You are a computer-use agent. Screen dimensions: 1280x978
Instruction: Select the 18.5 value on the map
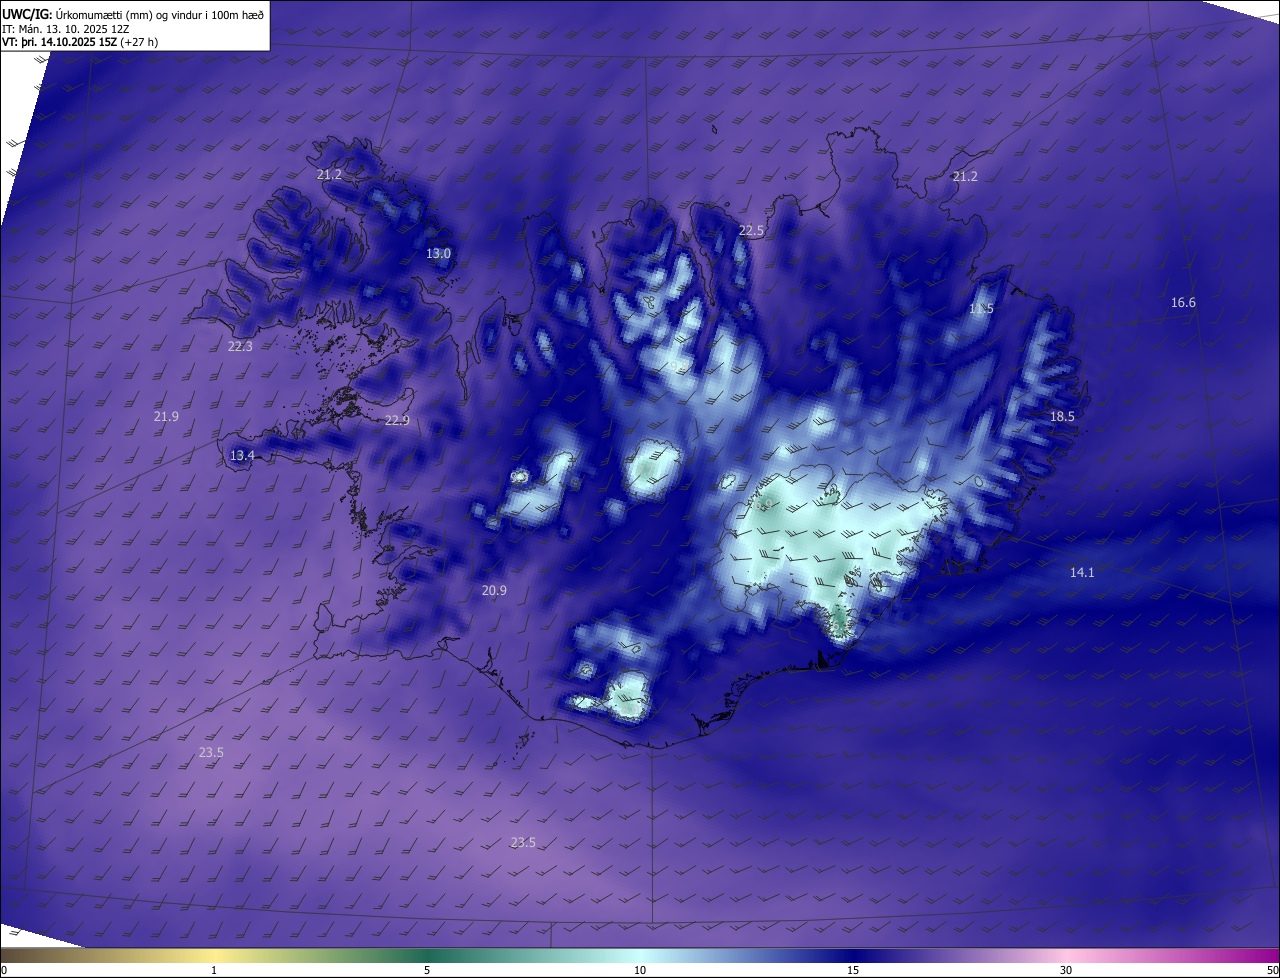tap(1062, 417)
